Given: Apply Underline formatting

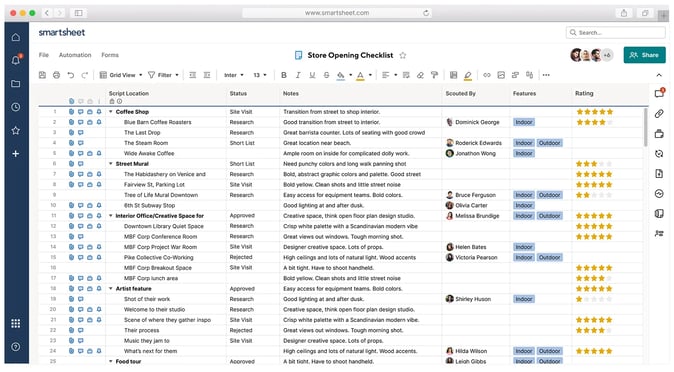Looking at the screenshot, I should tap(312, 75).
